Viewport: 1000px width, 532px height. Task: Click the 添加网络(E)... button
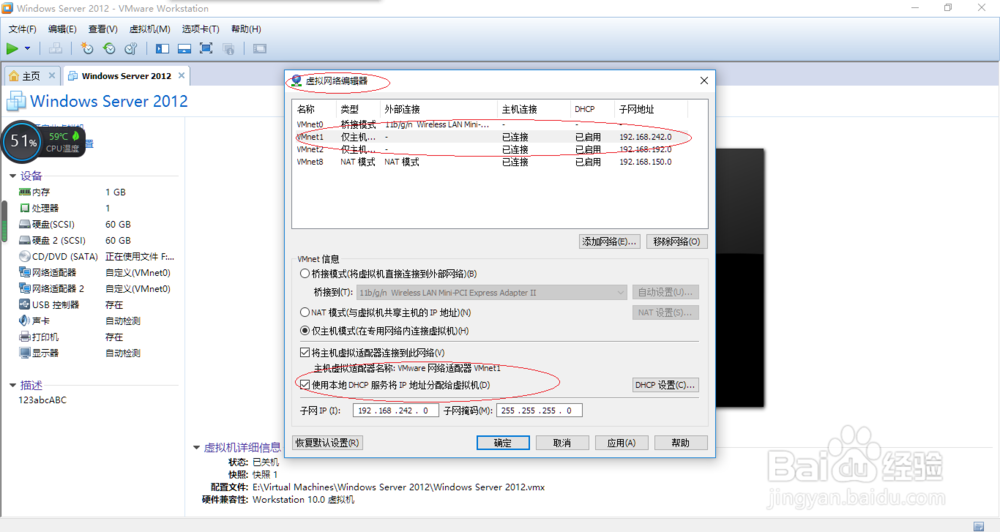[609, 242]
